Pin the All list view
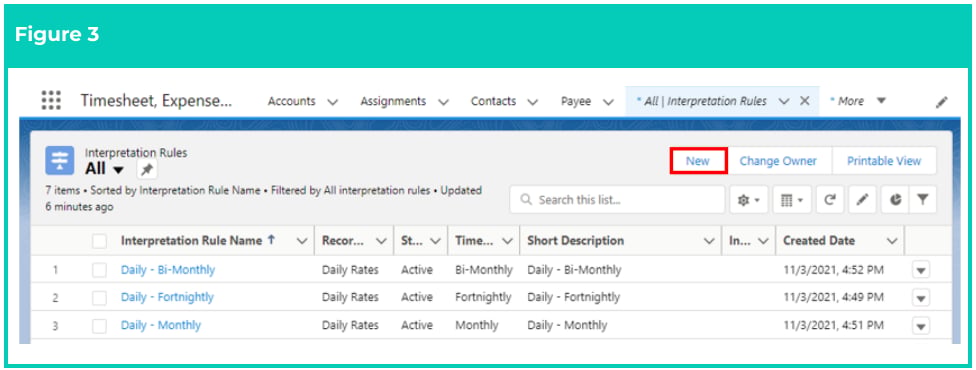The width and height of the screenshot is (976, 370). [147, 169]
